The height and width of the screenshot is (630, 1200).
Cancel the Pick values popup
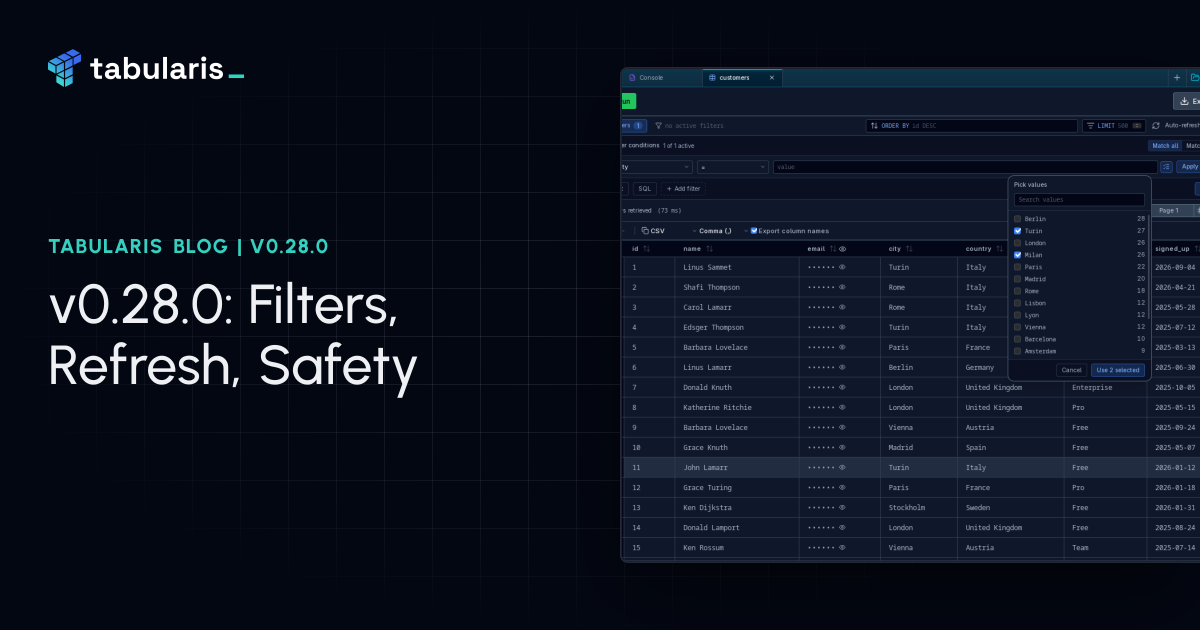(x=1071, y=370)
